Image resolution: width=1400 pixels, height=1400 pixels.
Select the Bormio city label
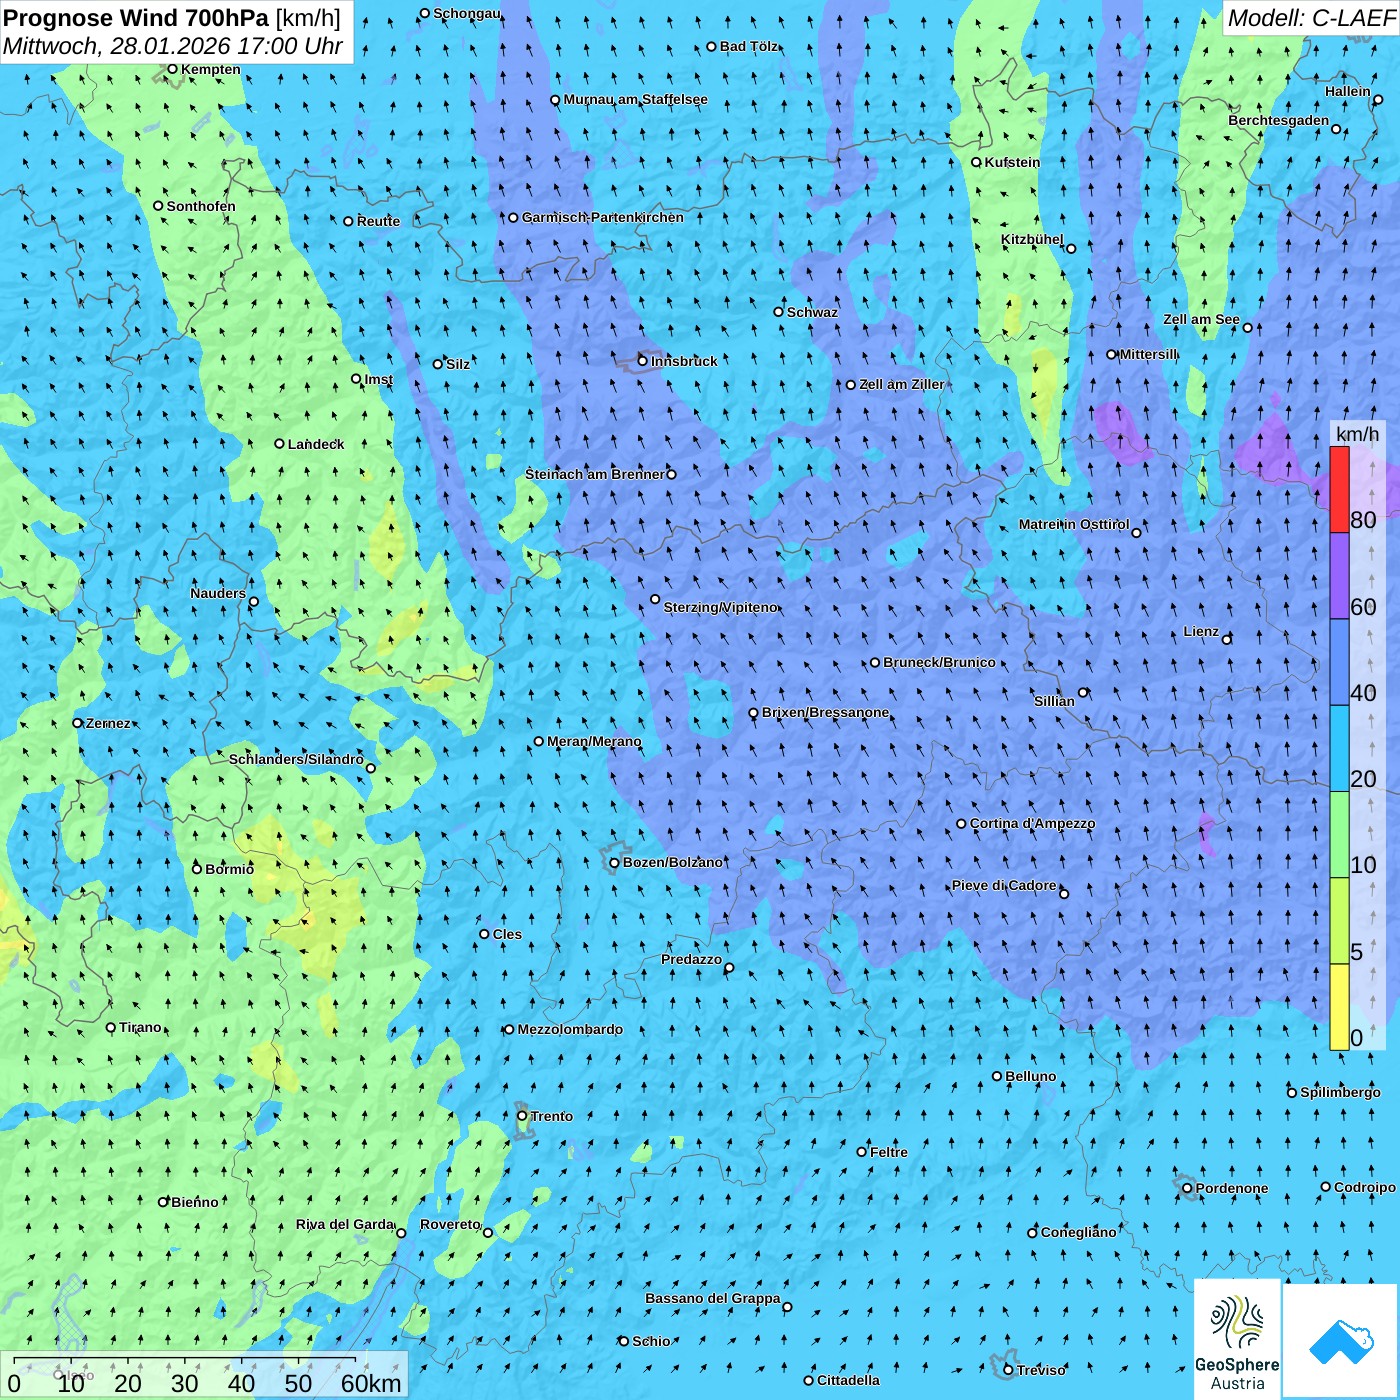(229, 869)
